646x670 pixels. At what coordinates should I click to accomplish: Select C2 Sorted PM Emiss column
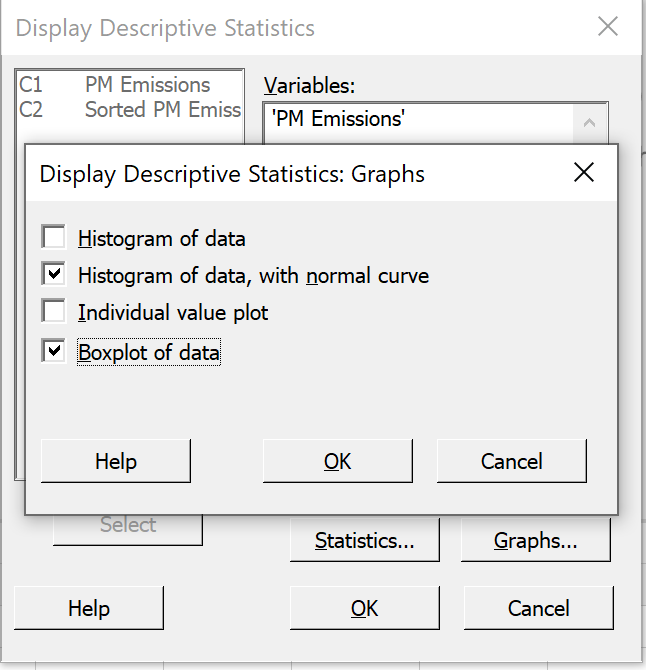(x=130, y=109)
